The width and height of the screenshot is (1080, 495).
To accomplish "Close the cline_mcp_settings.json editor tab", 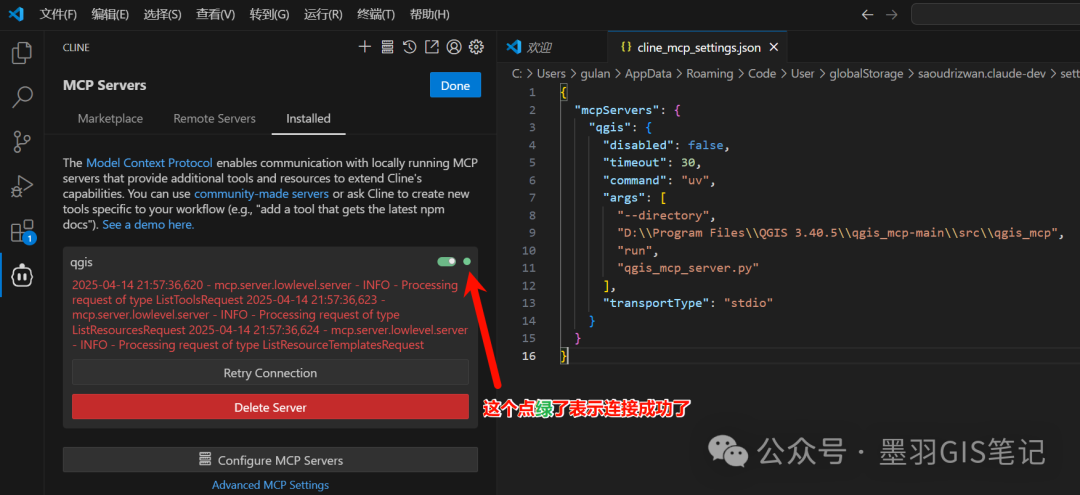I will 774,47.
